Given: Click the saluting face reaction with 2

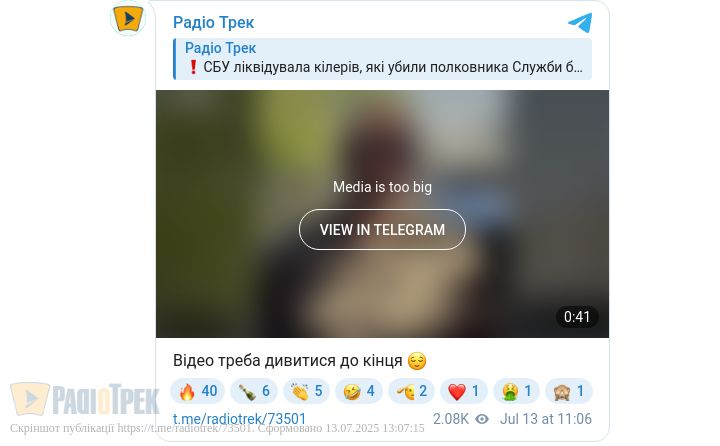Looking at the screenshot, I should tap(411, 391).
